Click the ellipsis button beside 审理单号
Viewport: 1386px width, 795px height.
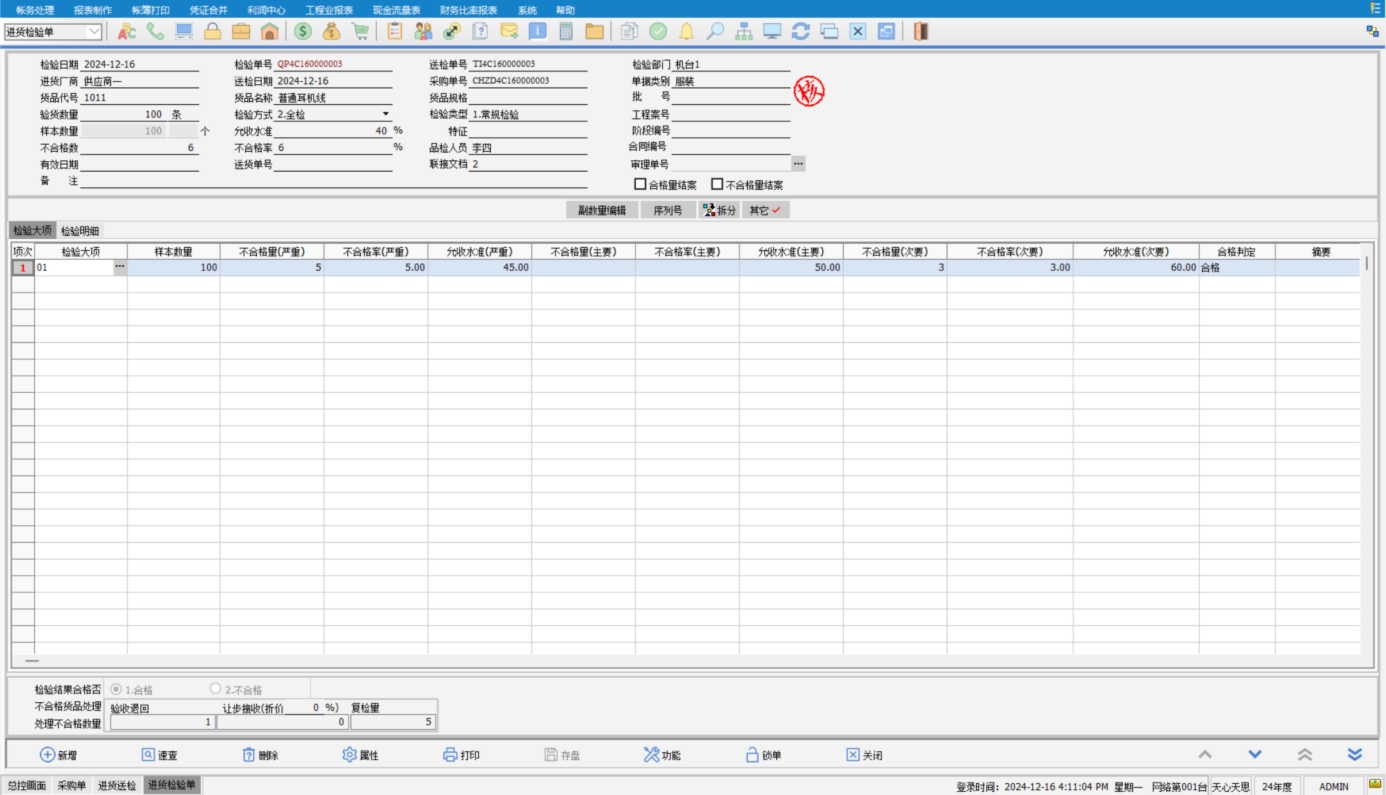click(798, 163)
